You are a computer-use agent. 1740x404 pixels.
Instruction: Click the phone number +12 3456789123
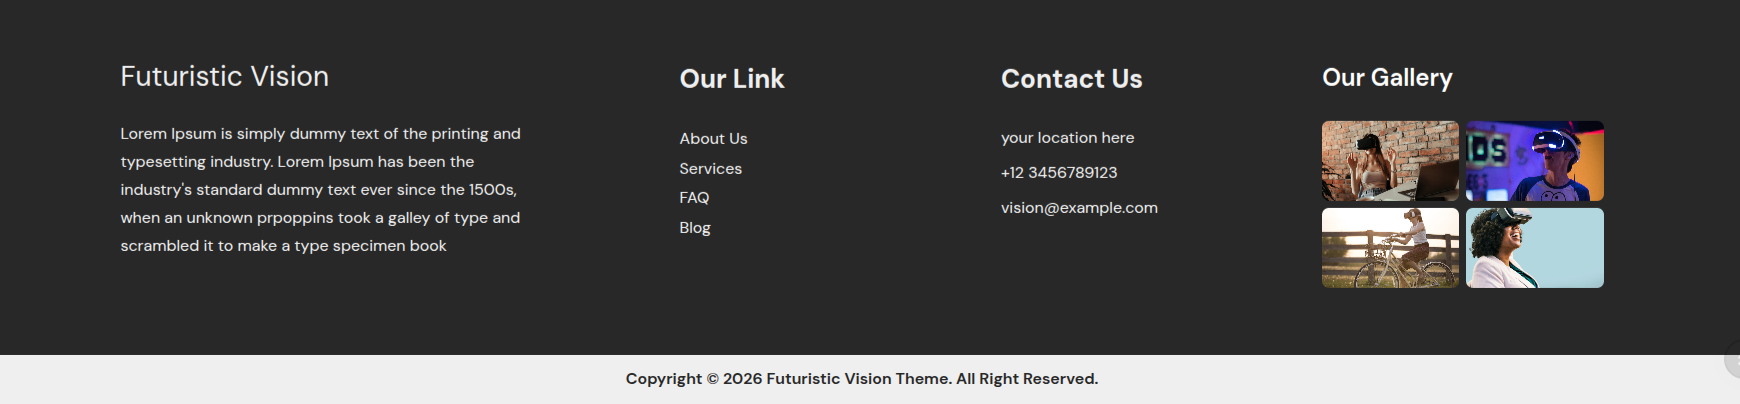click(1059, 173)
